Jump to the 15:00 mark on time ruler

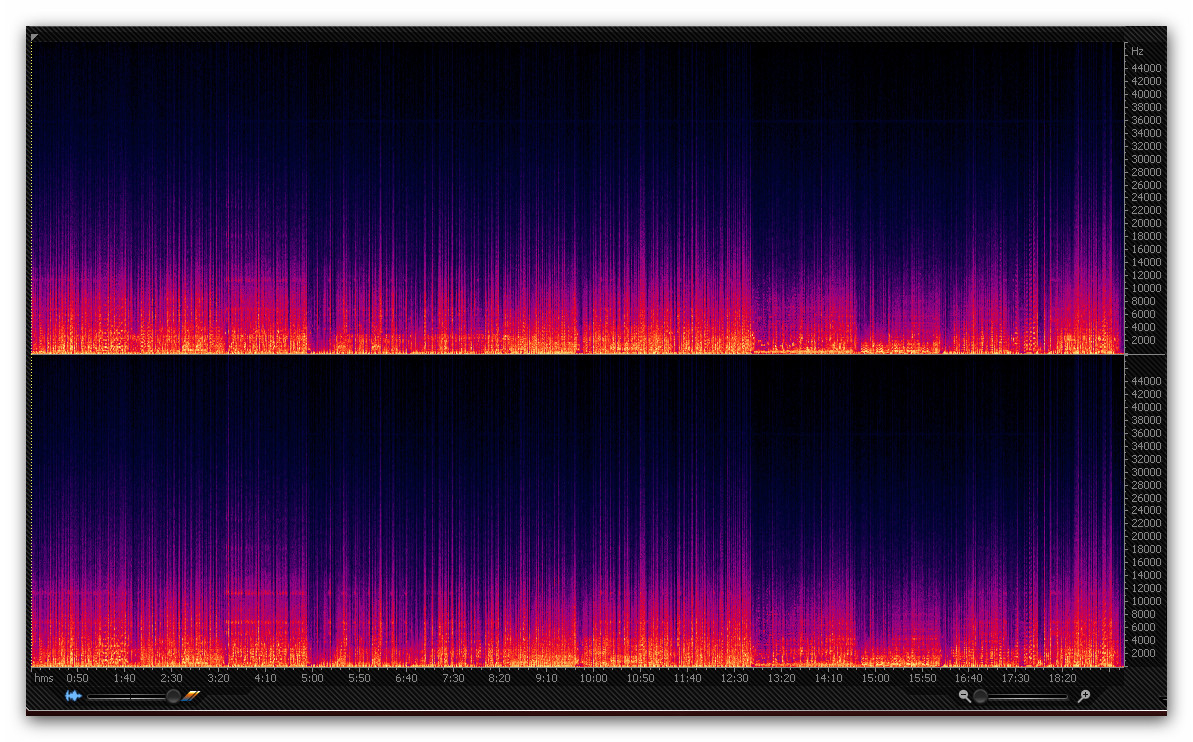coord(875,678)
